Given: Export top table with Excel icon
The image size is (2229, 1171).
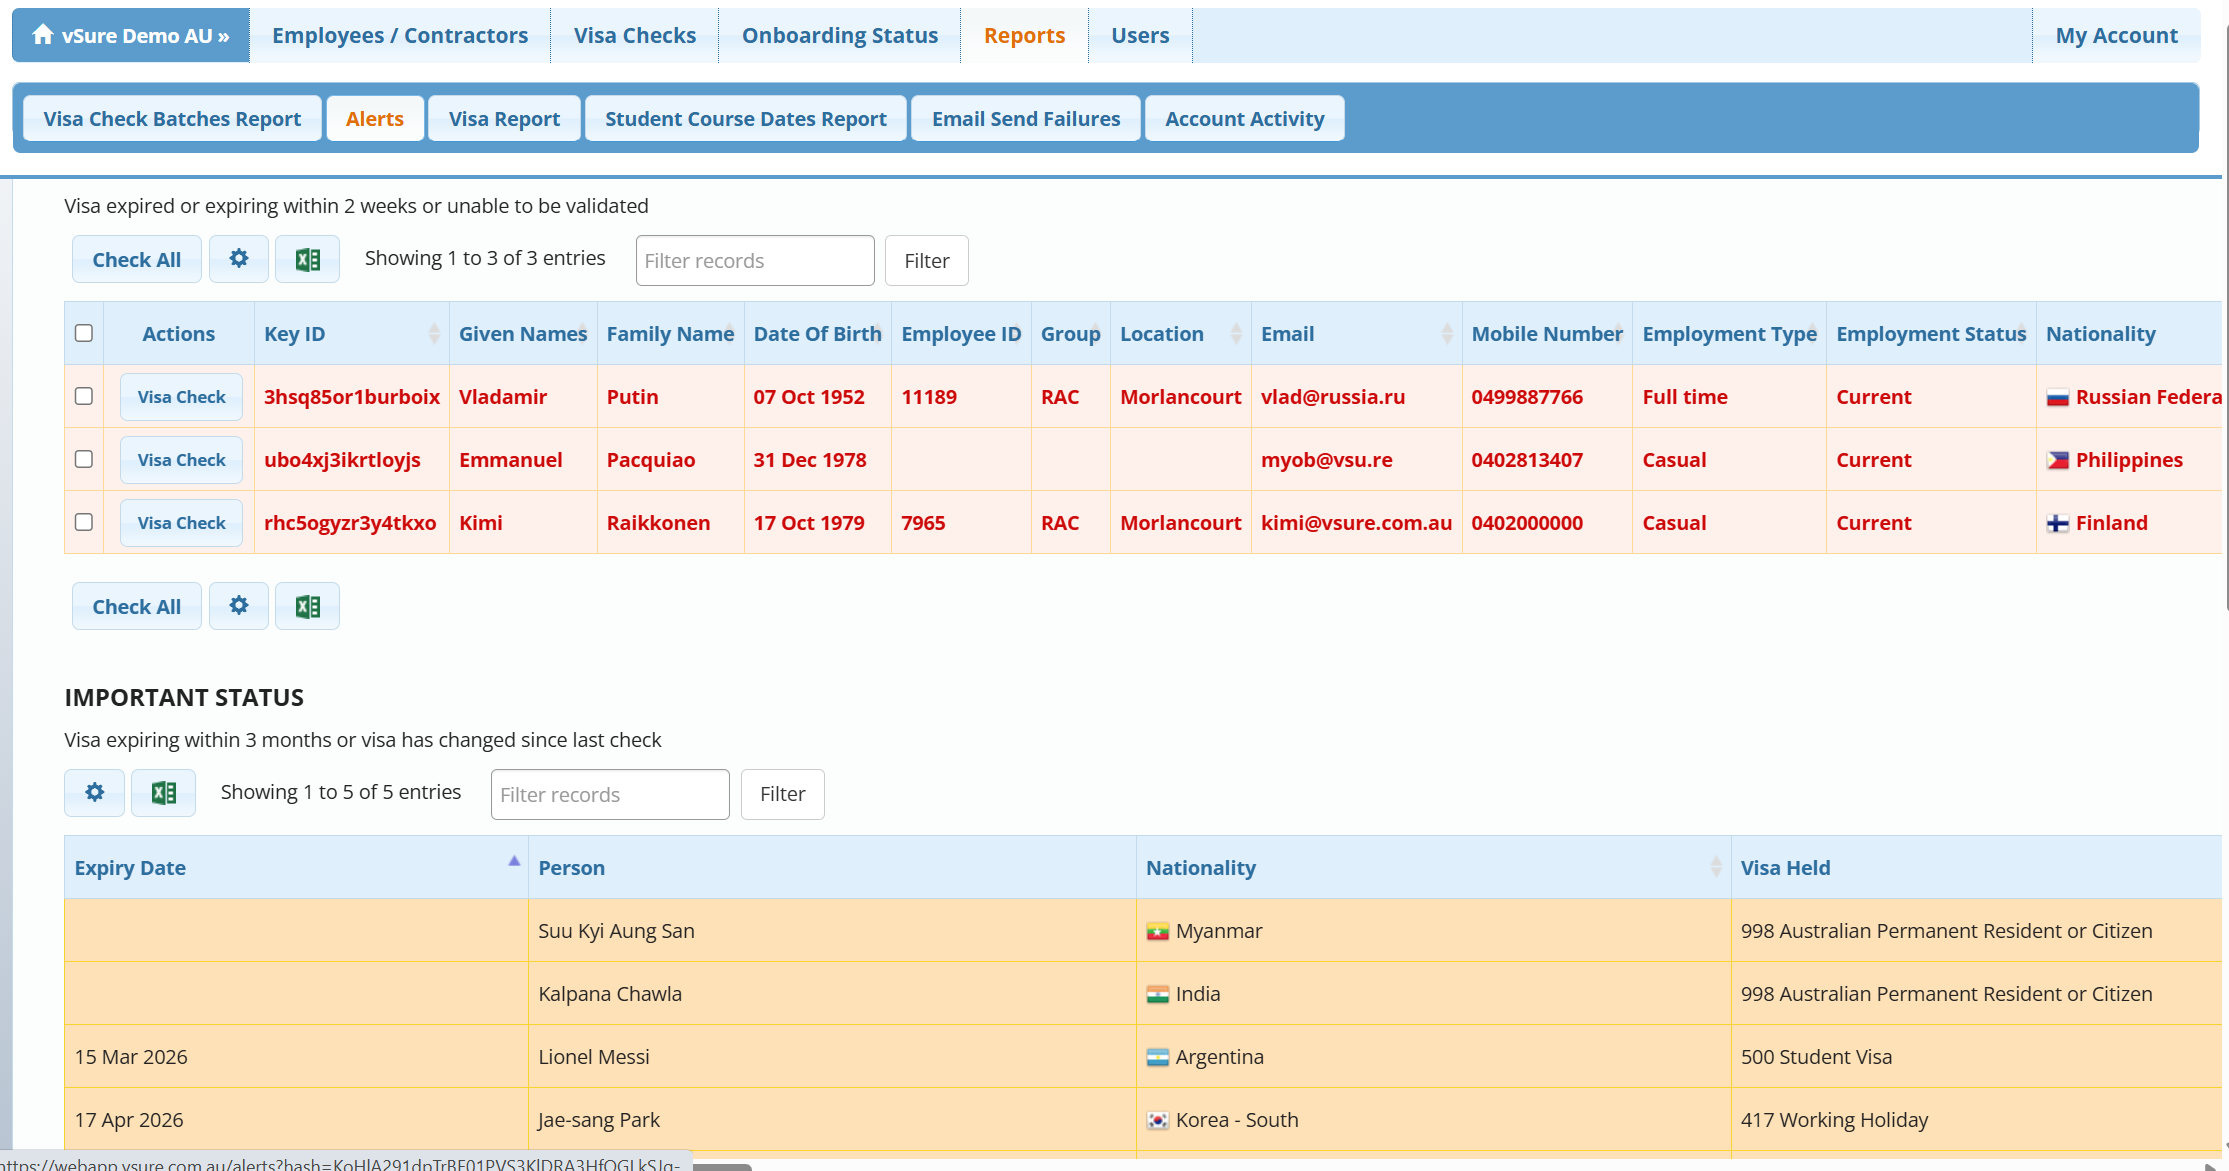Looking at the screenshot, I should [307, 260].
